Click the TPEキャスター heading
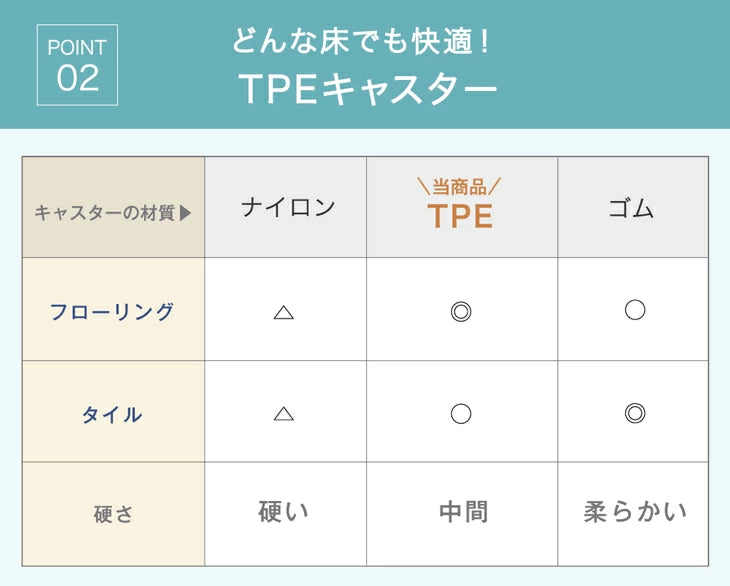The width and height of the screenshot is (730, 586). 368,90
